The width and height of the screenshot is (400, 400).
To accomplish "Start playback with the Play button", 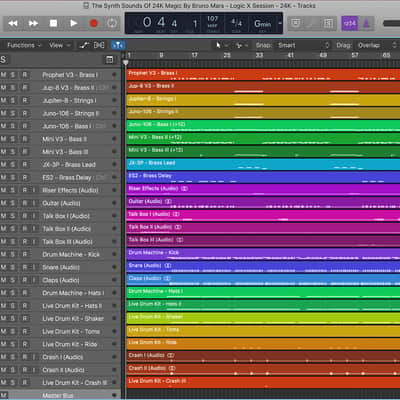I will pyautogui.click(x=74, y=23).
